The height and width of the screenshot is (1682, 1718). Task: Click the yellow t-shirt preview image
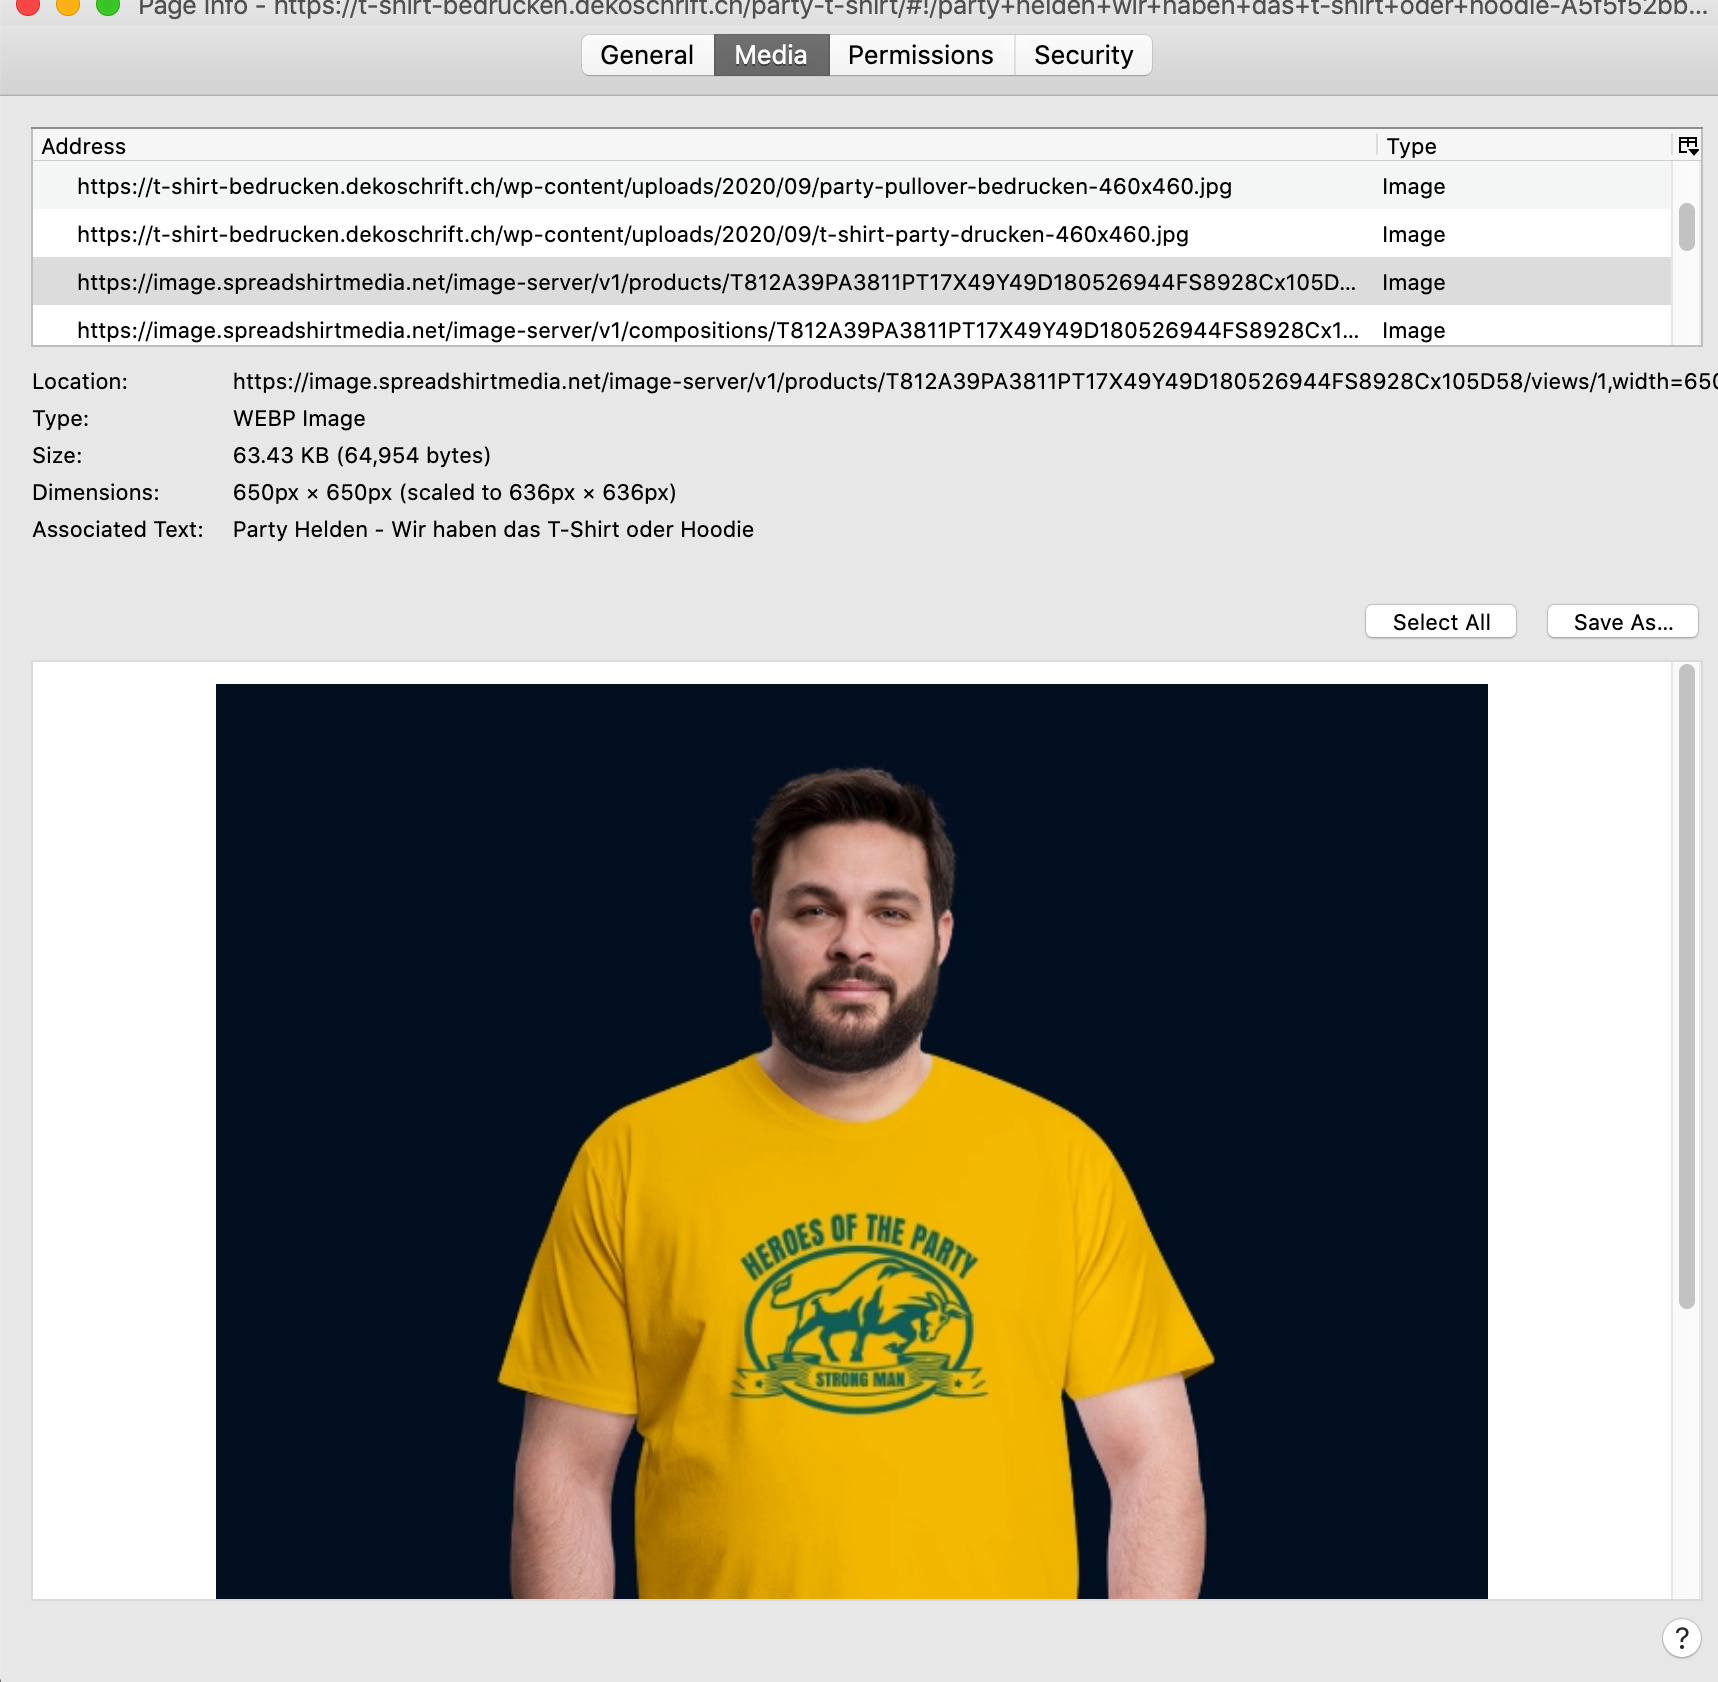point(851,1140)
